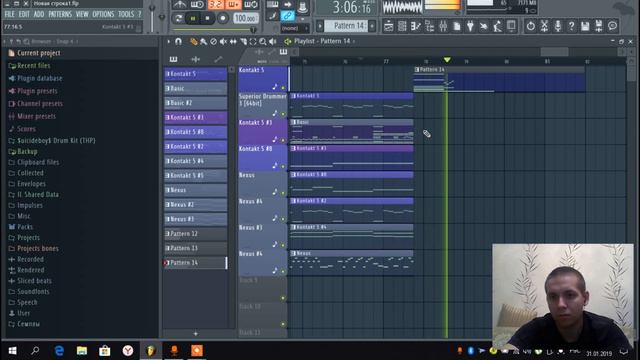Expand the Packs folder in browser
The height and width of the screenshot is (360, 640).
tap(25, 227)
